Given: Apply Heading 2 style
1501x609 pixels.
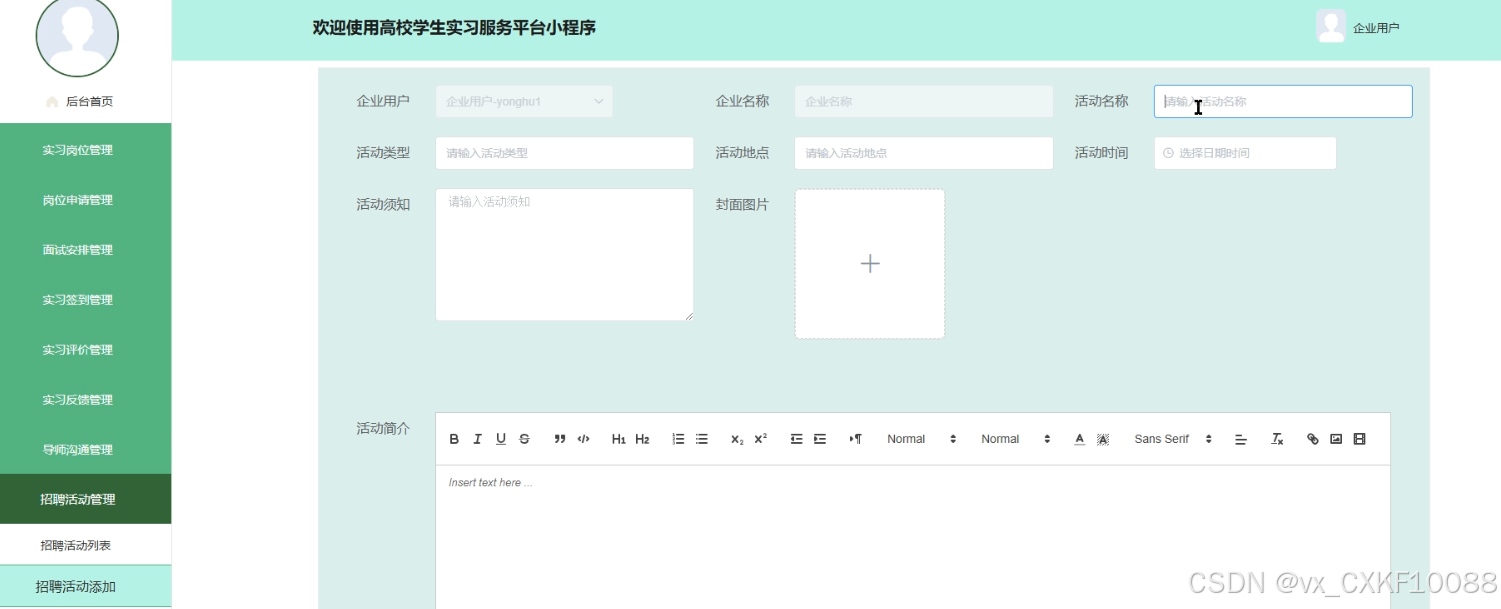Looking at the screenshot, I should click(643, 439).
